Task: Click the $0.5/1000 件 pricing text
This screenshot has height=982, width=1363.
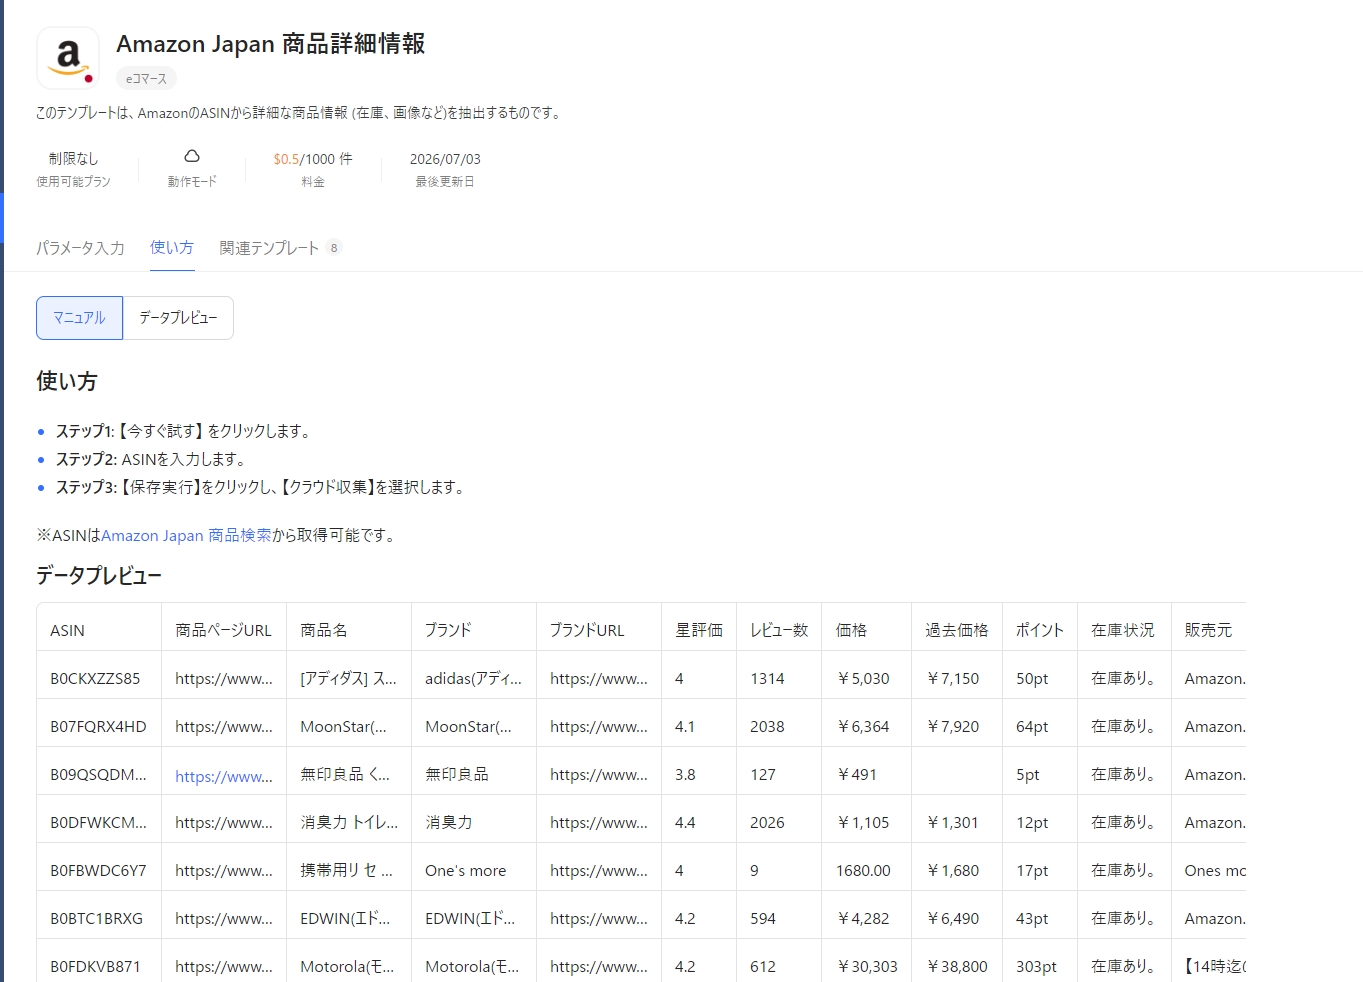Action: [313, 159]
